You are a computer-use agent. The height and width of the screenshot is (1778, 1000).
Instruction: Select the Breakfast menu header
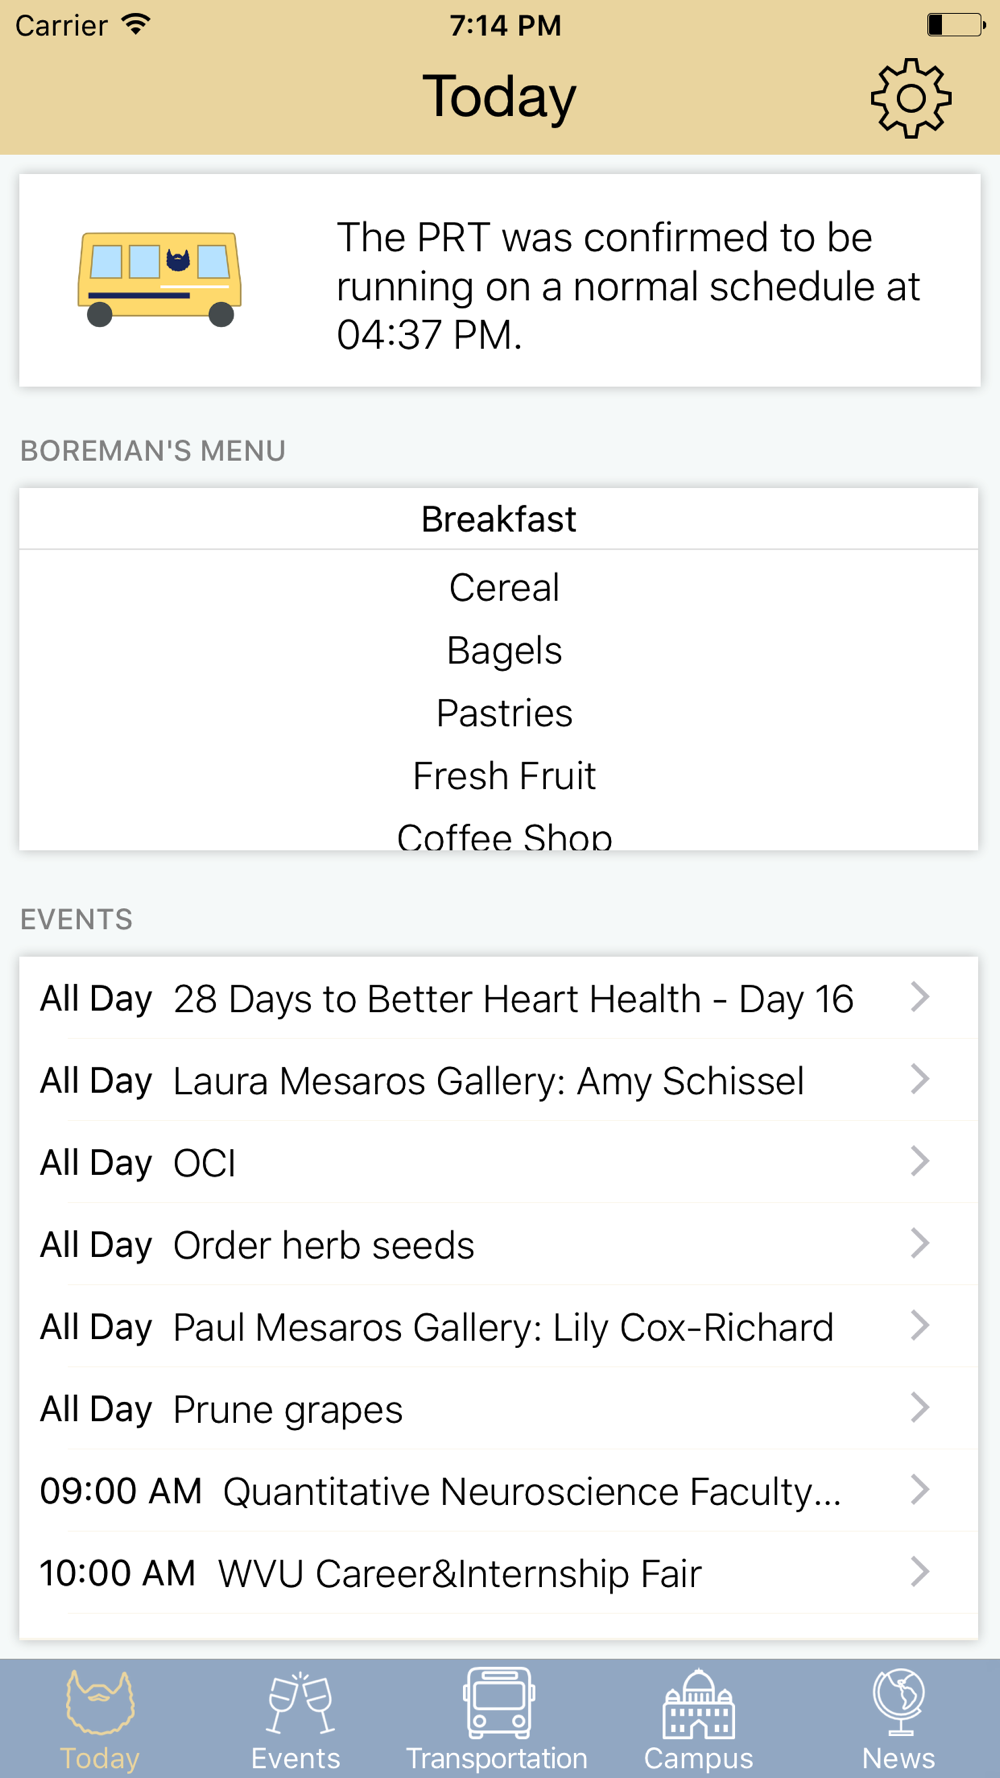click(498, 519)
